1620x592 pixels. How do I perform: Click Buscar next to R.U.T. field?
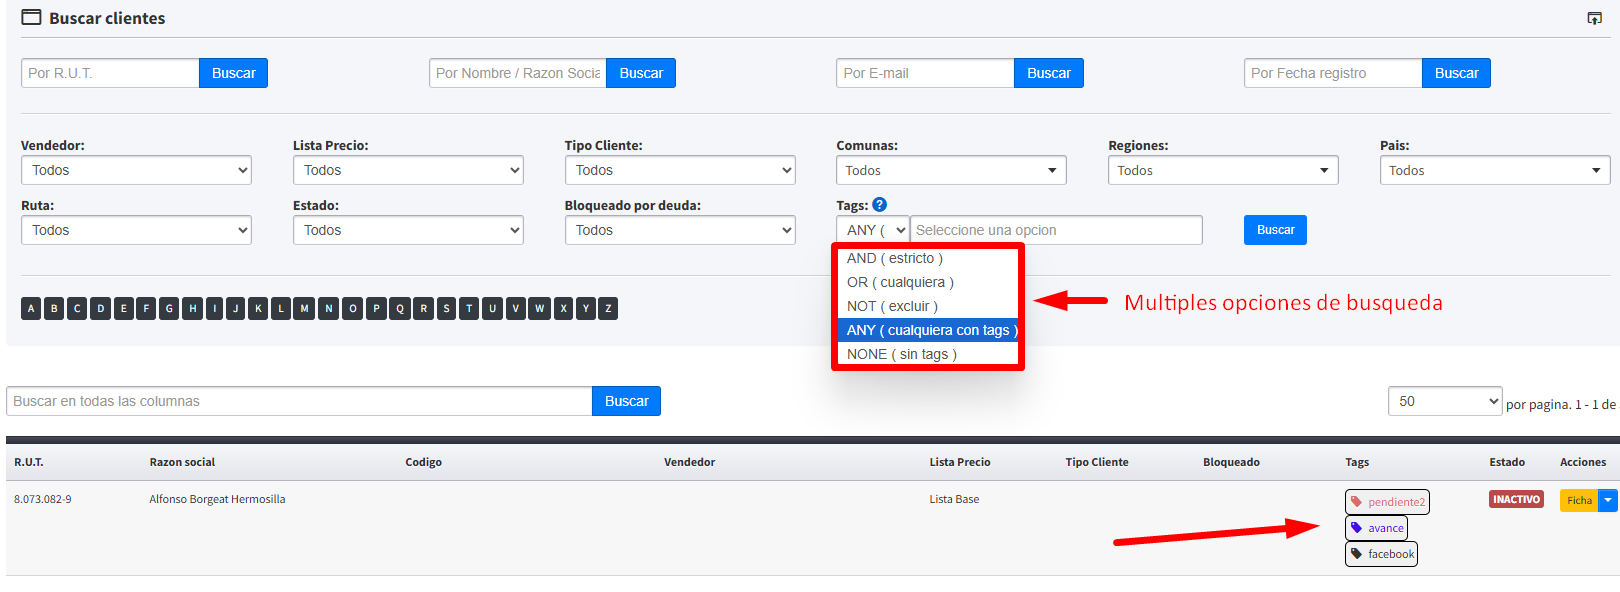[233, 73]
